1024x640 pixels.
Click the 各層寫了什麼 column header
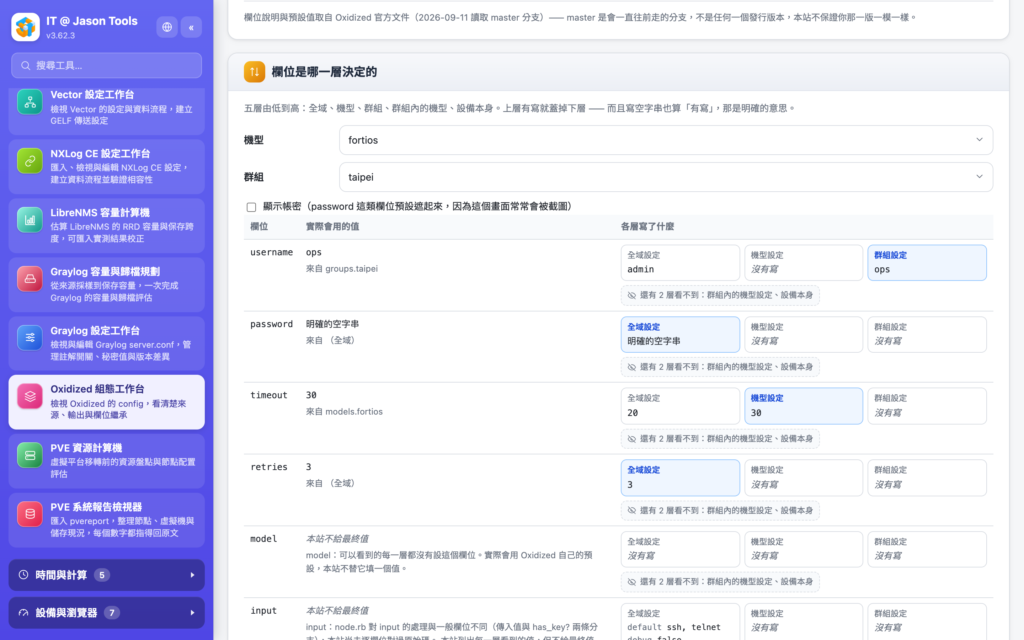point(647,227)
